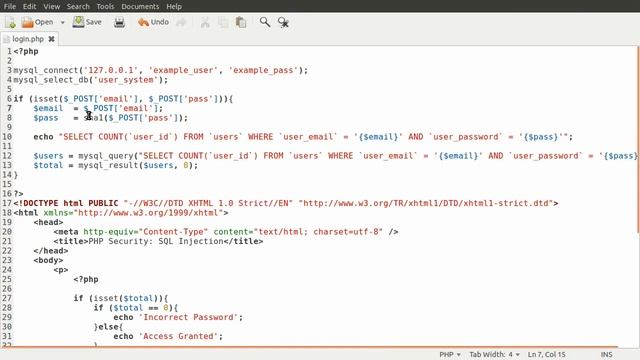640x360 pixels.
Task: Select the login.php tab
Action: coord(28,39)
